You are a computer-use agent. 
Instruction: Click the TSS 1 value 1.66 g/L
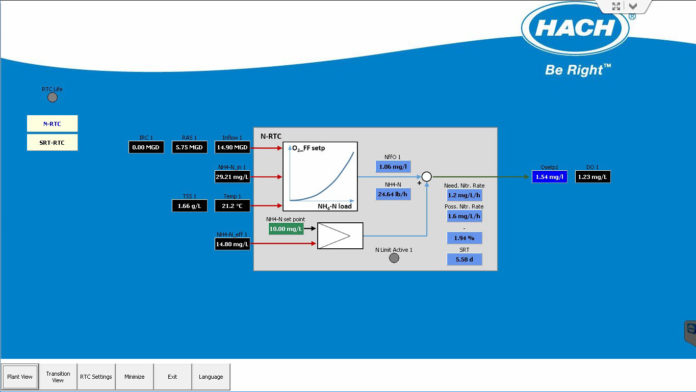pyautogui.click(x=190, y=206)
